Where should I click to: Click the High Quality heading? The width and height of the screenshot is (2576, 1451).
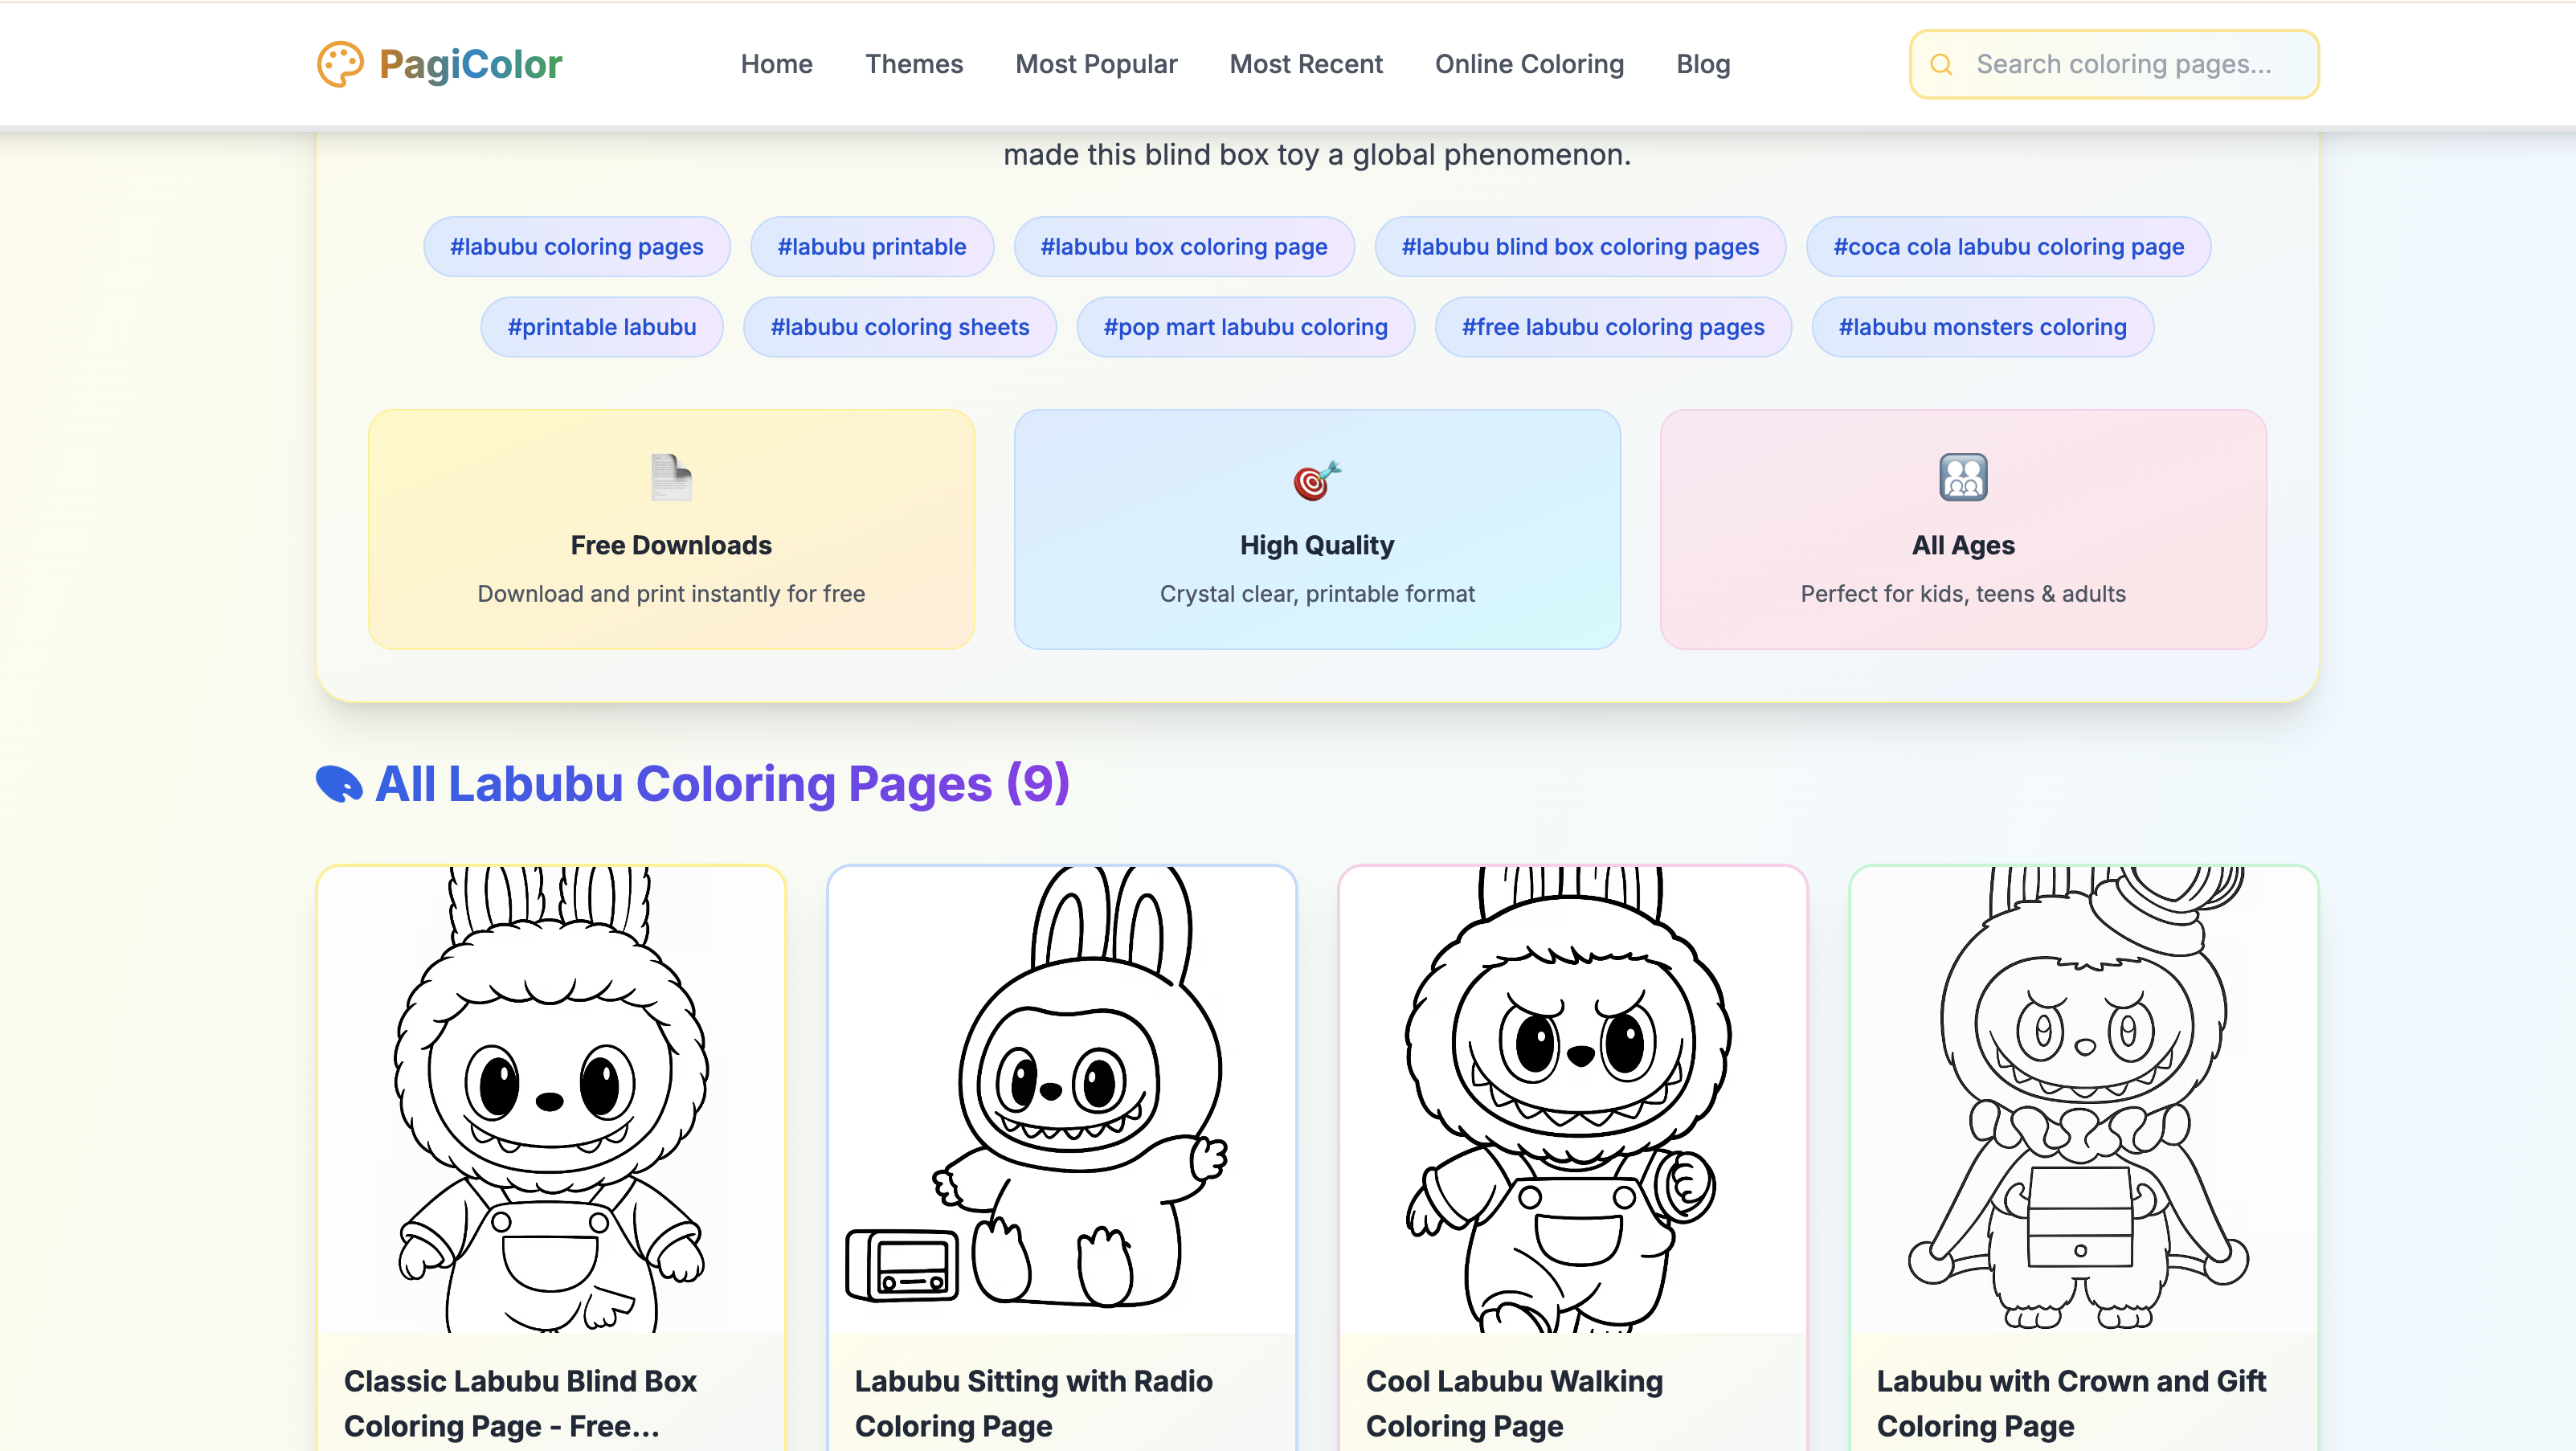(x=1317, y=545)
